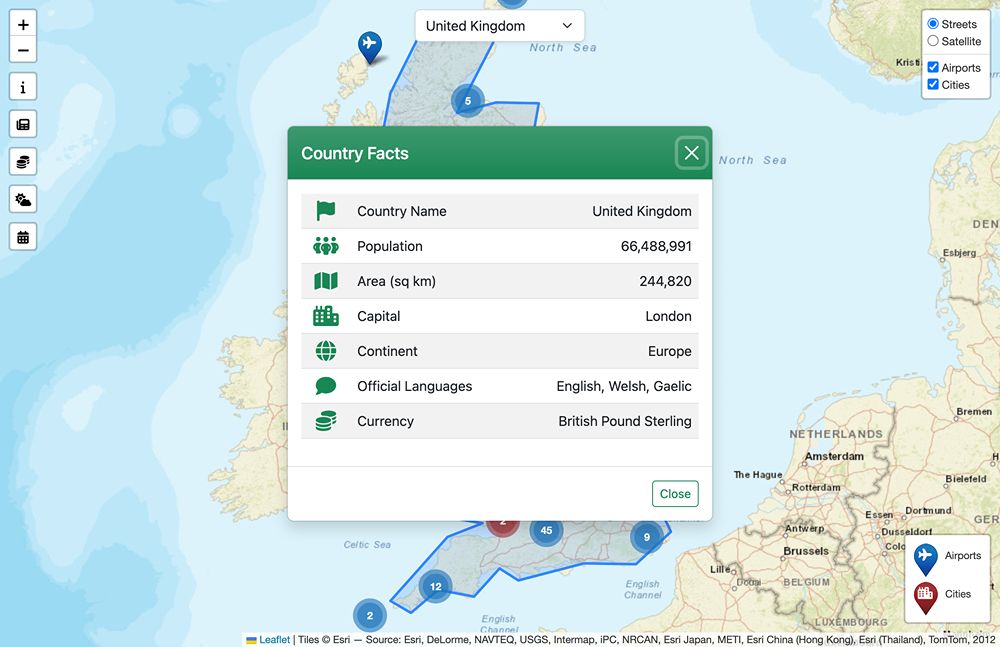1000x647 pixels.
Task: Expand the cluster marker showing 45
Action: pyautogui.click(x=546, y=530)
